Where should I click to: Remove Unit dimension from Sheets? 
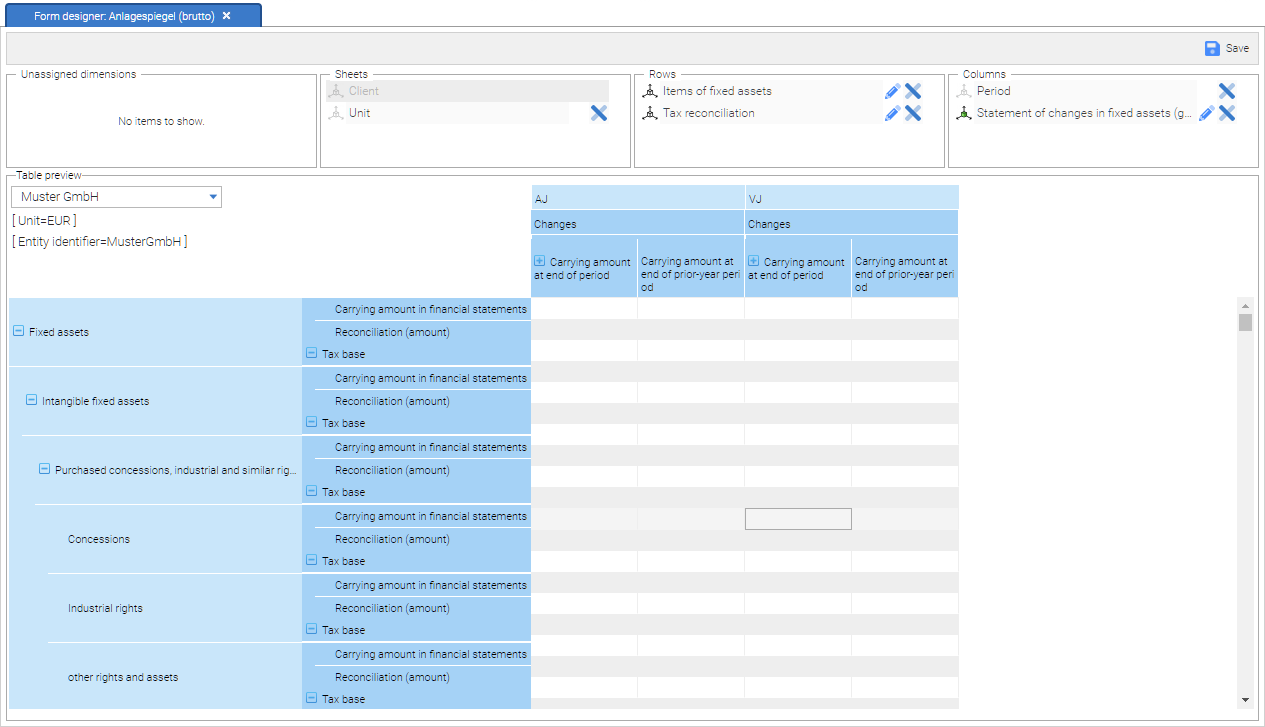[x=599, y=113]
